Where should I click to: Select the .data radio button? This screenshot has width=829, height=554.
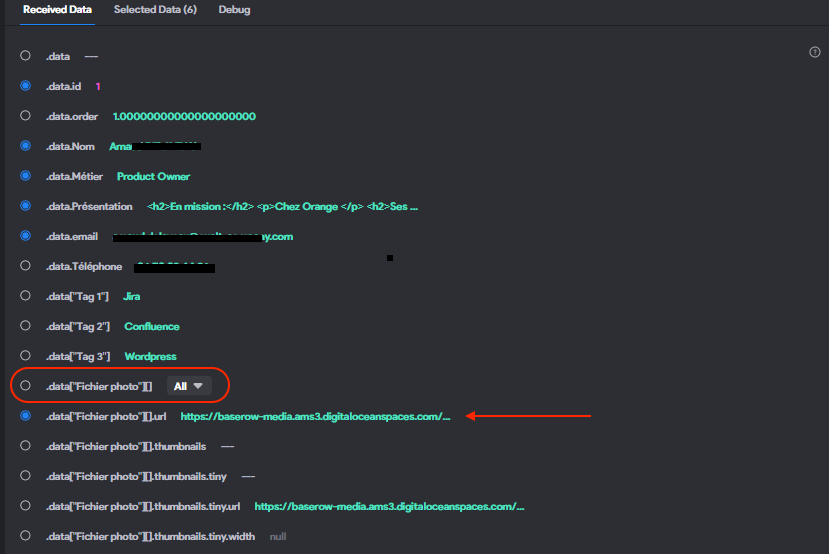coord(25,56)
